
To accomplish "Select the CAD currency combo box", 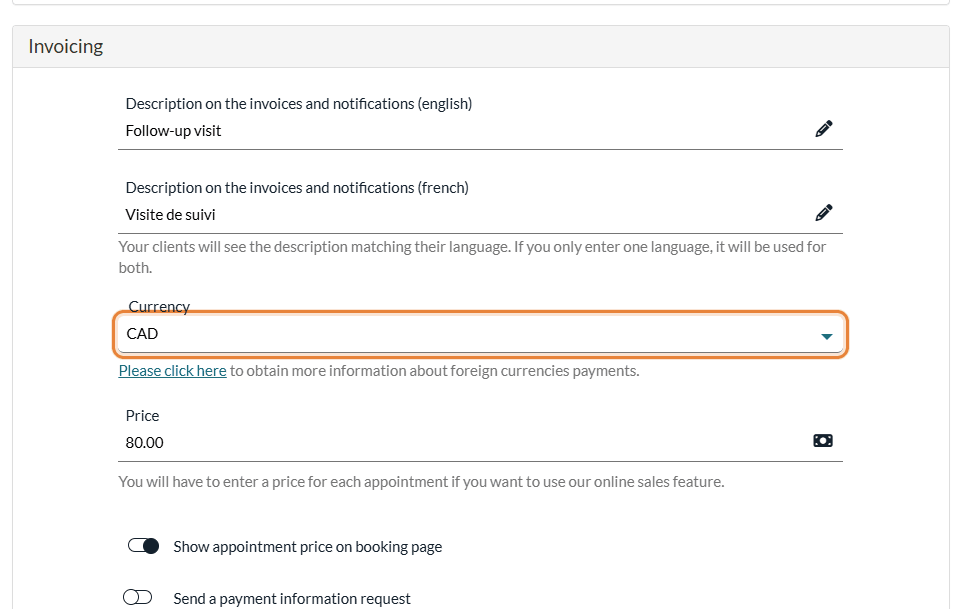I will (480, 334).
